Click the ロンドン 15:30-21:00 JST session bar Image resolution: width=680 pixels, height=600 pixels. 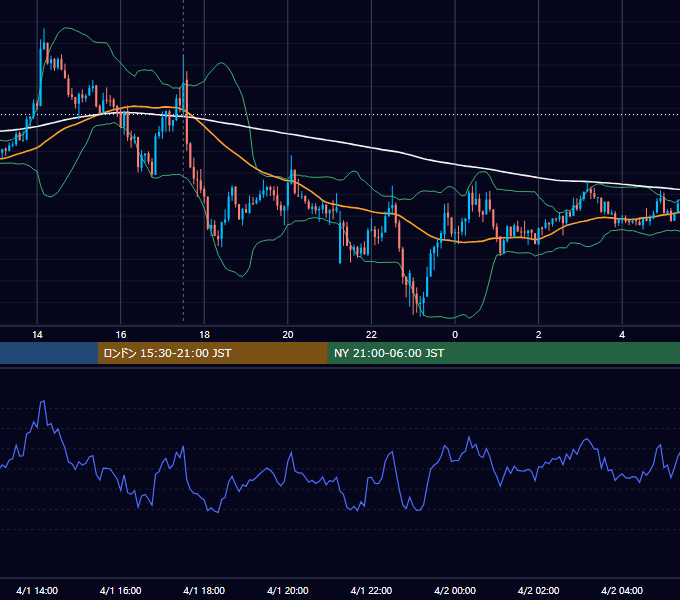click(x=212, y=353)
